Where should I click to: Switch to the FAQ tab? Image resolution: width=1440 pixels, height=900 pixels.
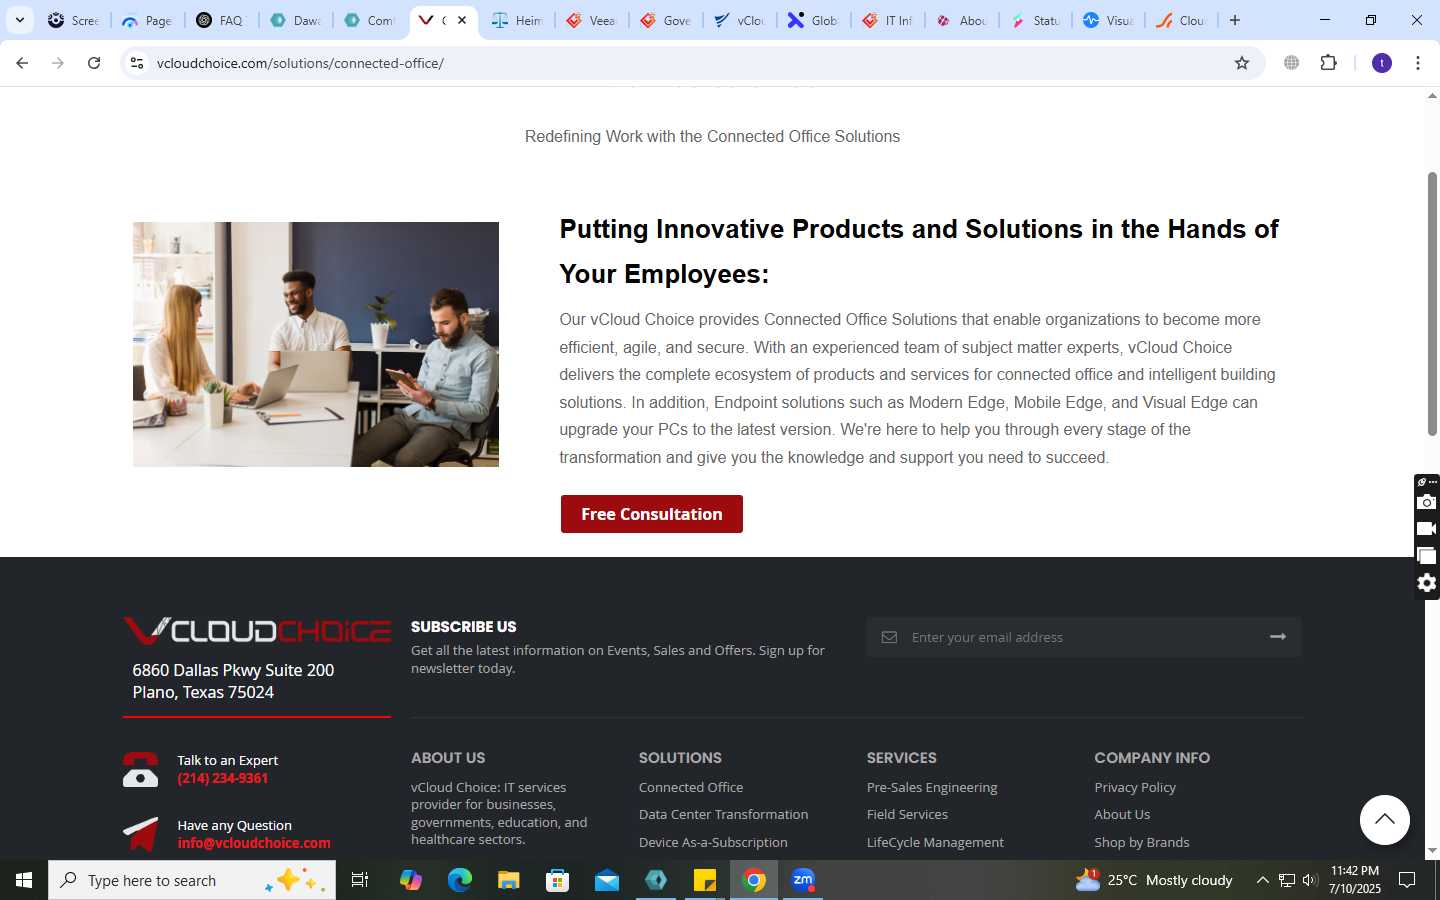(x=222, y=20)
